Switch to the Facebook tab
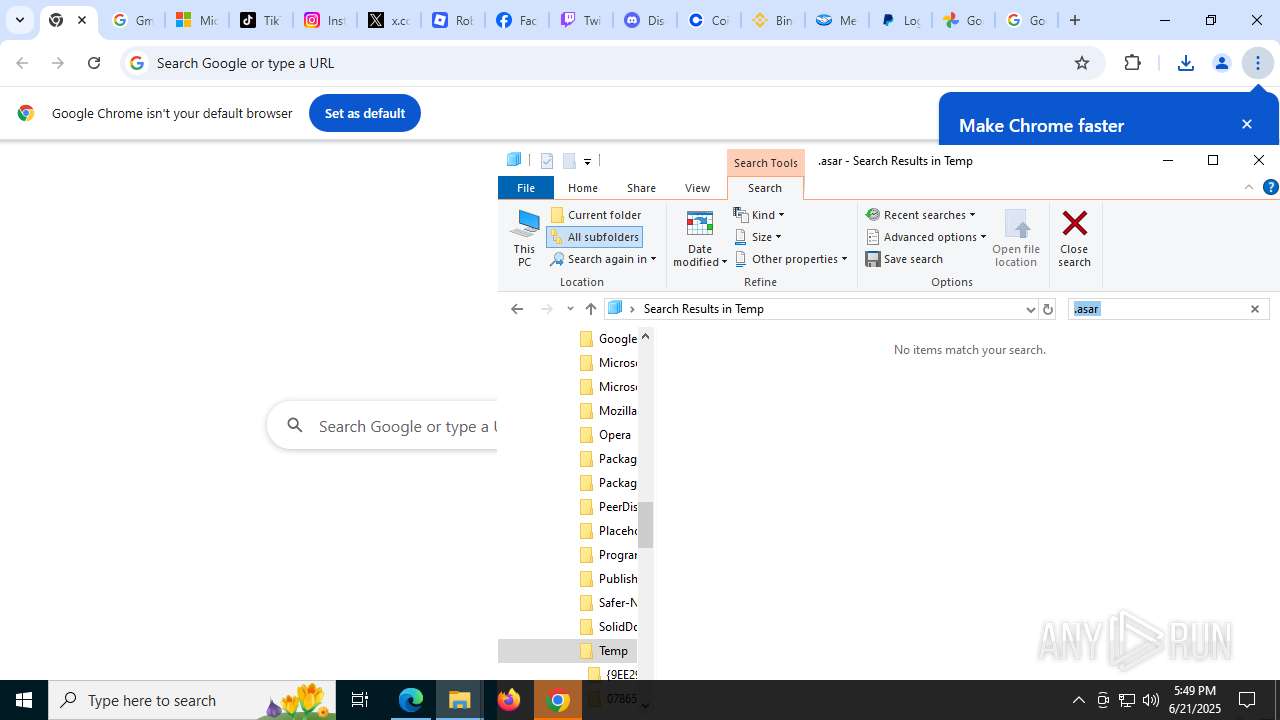Image resolution: width=1280 pixels, height=720 pixels. pyautogui.click(x=516, y=20)
